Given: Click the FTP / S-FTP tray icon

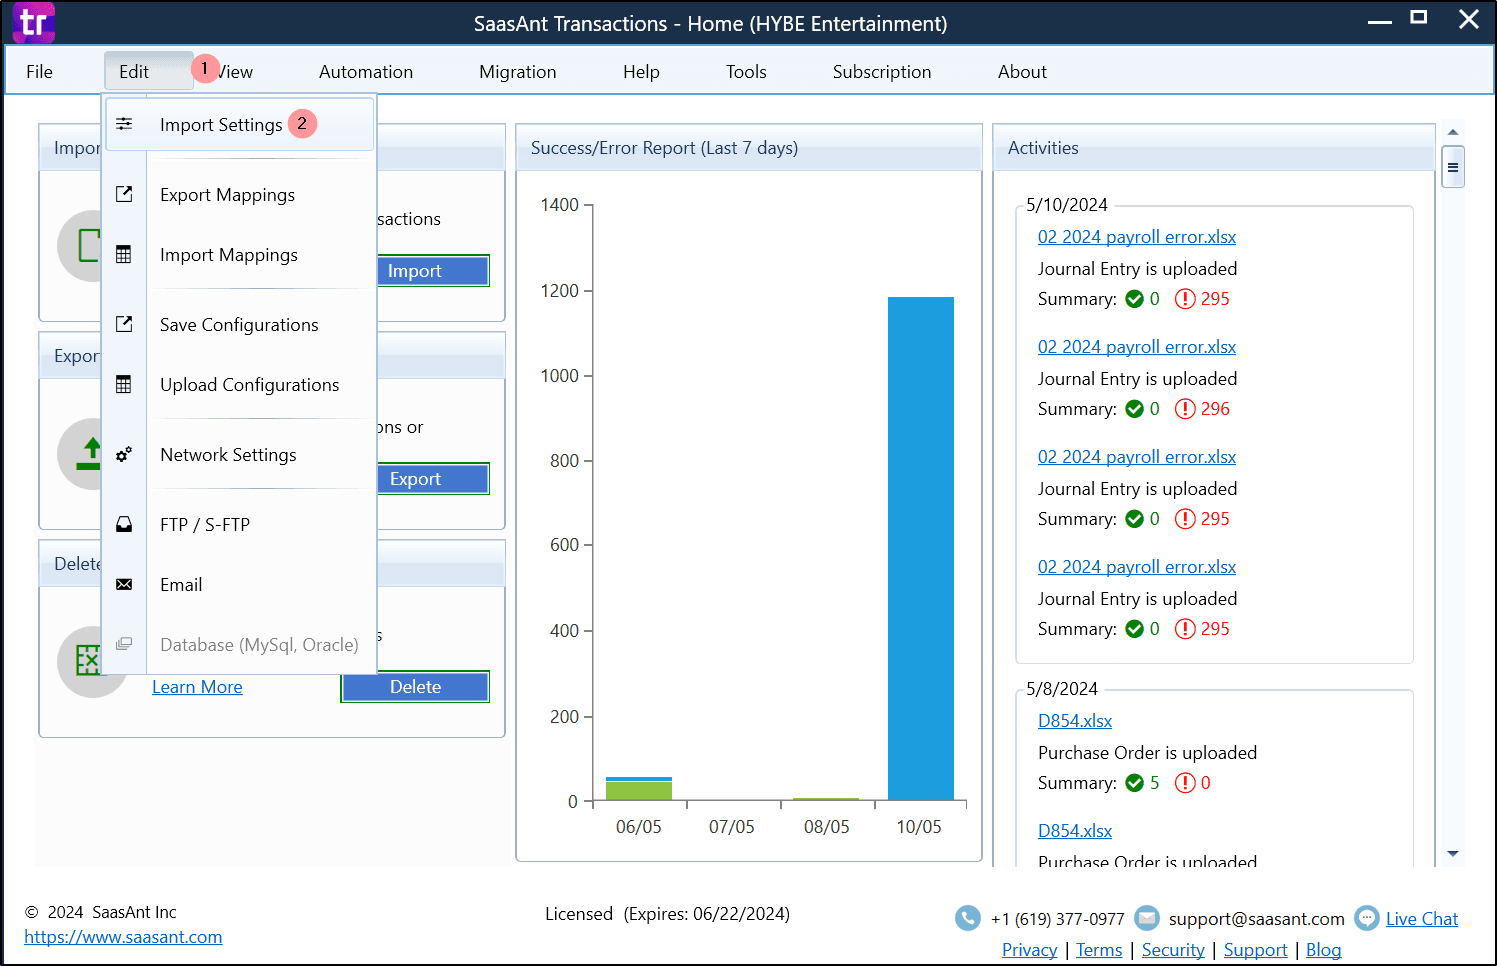Looking at the screenshot, I should click(x=124, y=524).
